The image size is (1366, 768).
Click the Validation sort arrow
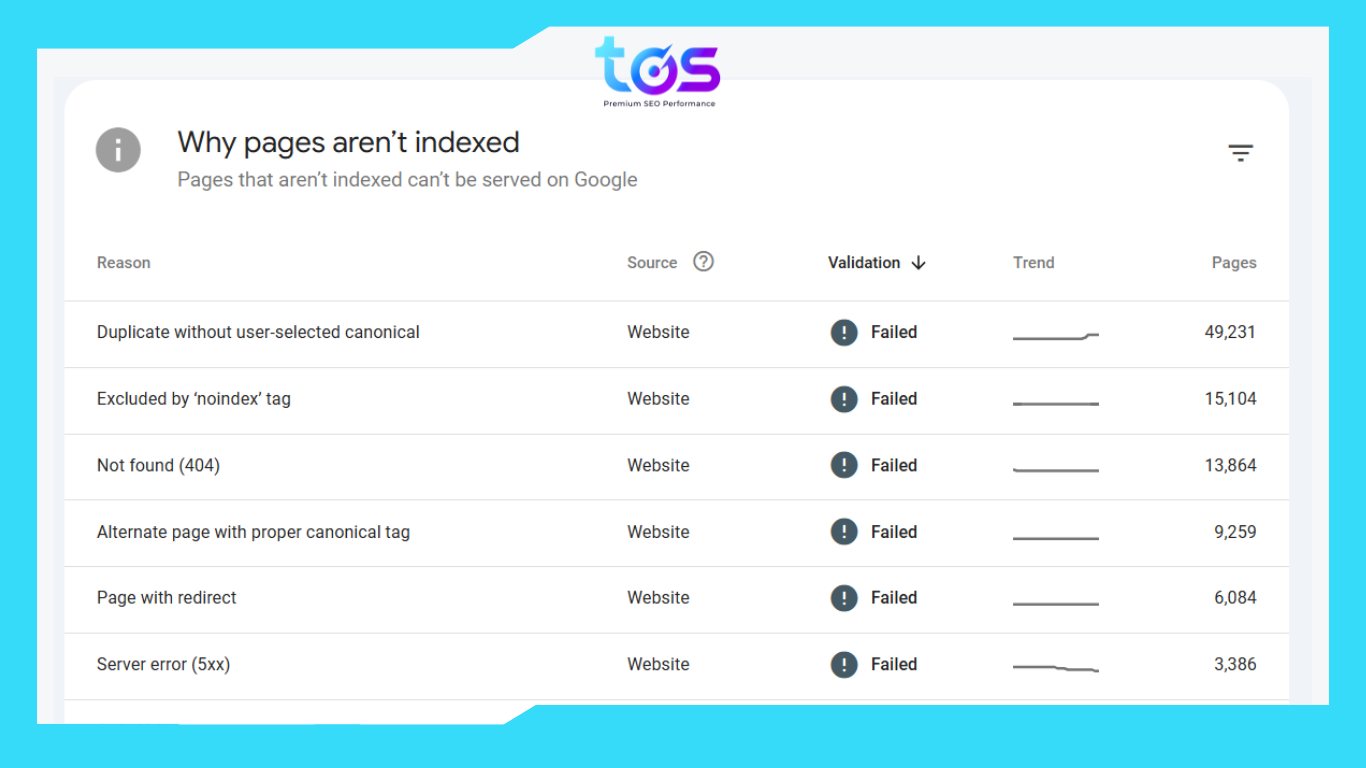919,263
